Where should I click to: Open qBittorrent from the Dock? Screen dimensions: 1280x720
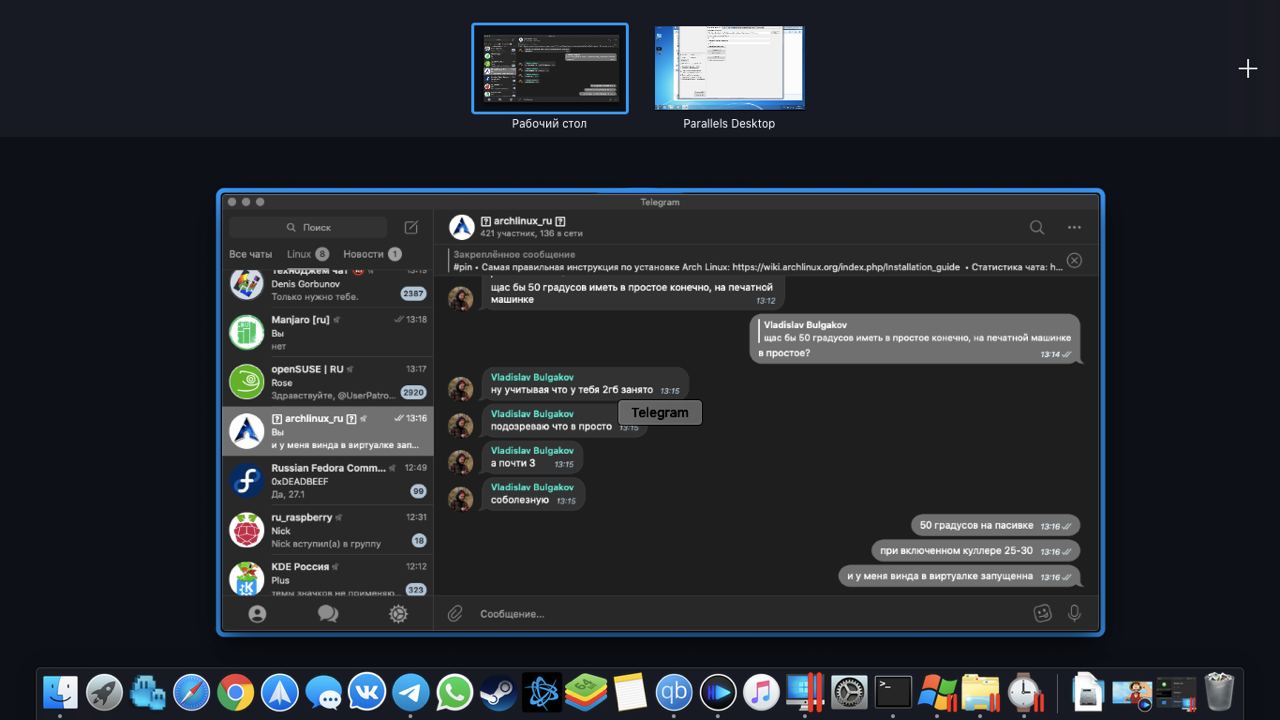tap(674, 692)
